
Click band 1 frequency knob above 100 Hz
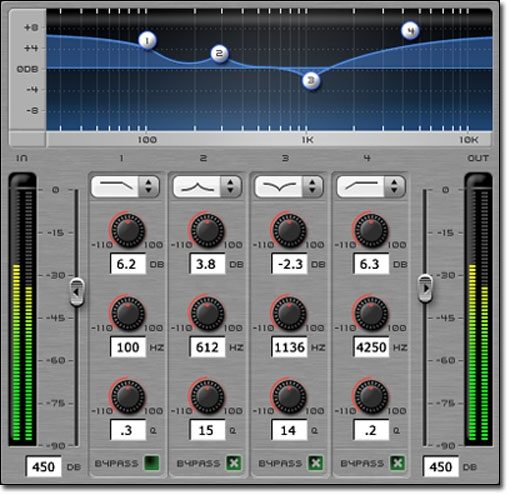click(x=128, y=314)
